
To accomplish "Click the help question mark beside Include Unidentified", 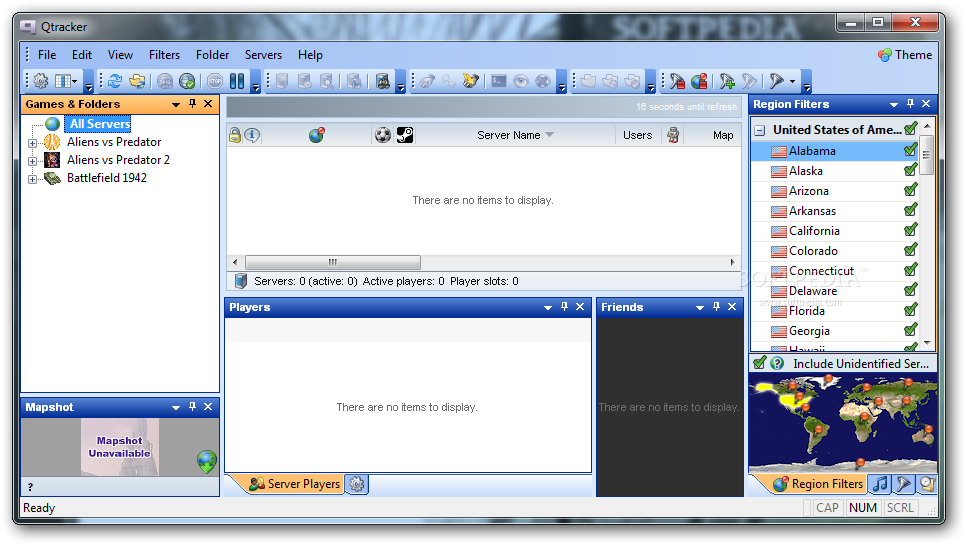I will pyautogui.click(x=777, y=363).
